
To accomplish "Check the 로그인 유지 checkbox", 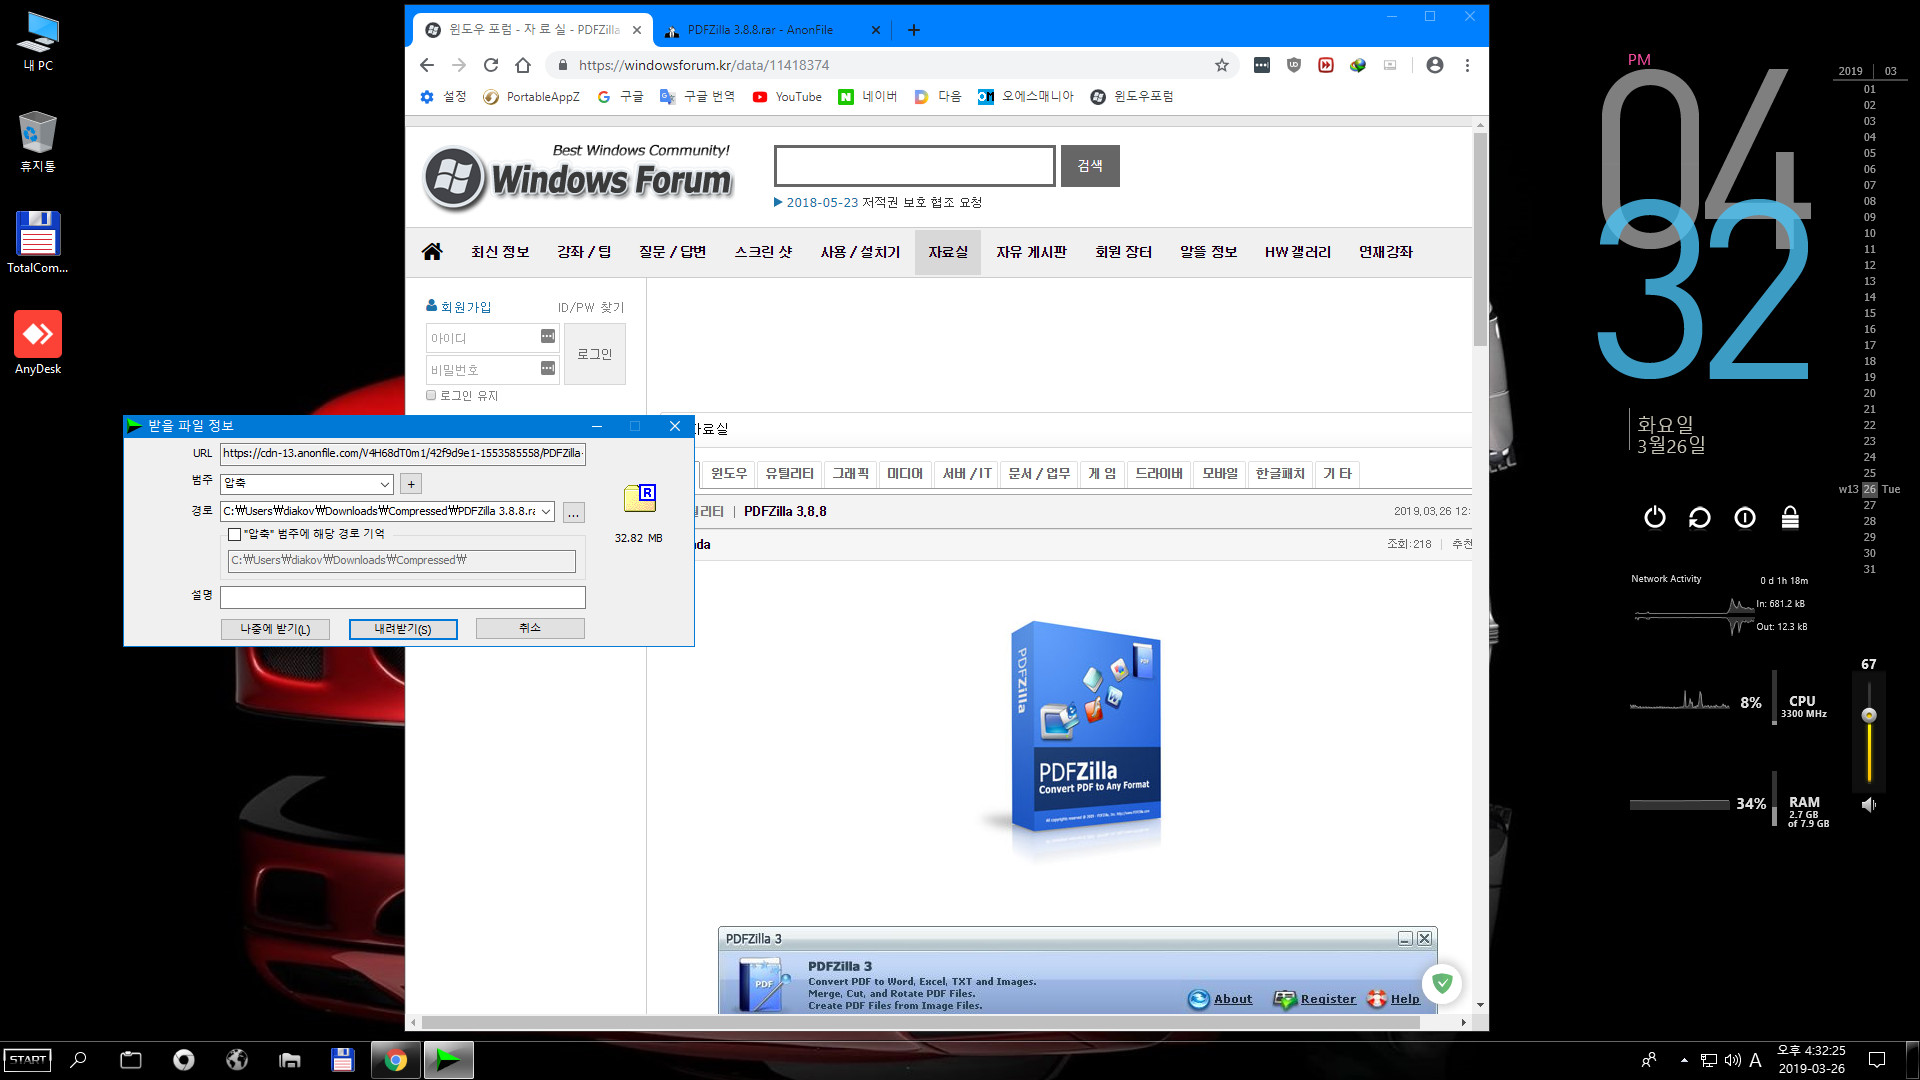I will (x=431, y=395).
